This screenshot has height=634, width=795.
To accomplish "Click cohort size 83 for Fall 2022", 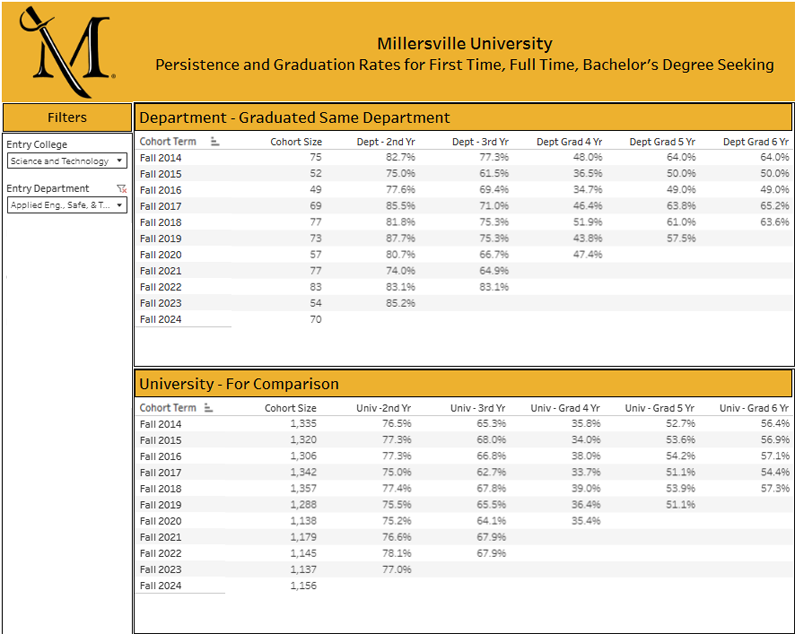I will [x=315, y=287].
